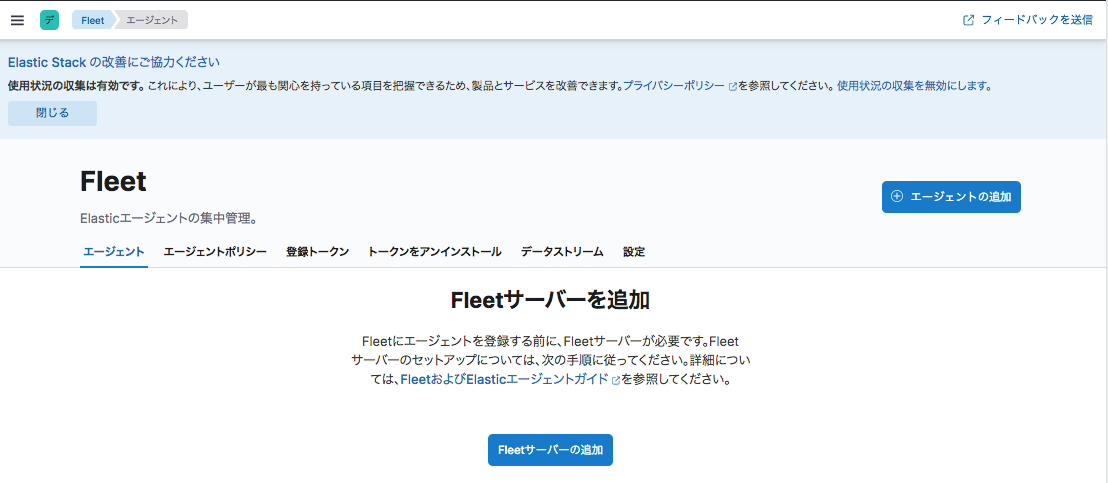This screenshot has width=1108, height=483.
Task: Go to the 登録トークン tab
Action: tap(317, 252)
